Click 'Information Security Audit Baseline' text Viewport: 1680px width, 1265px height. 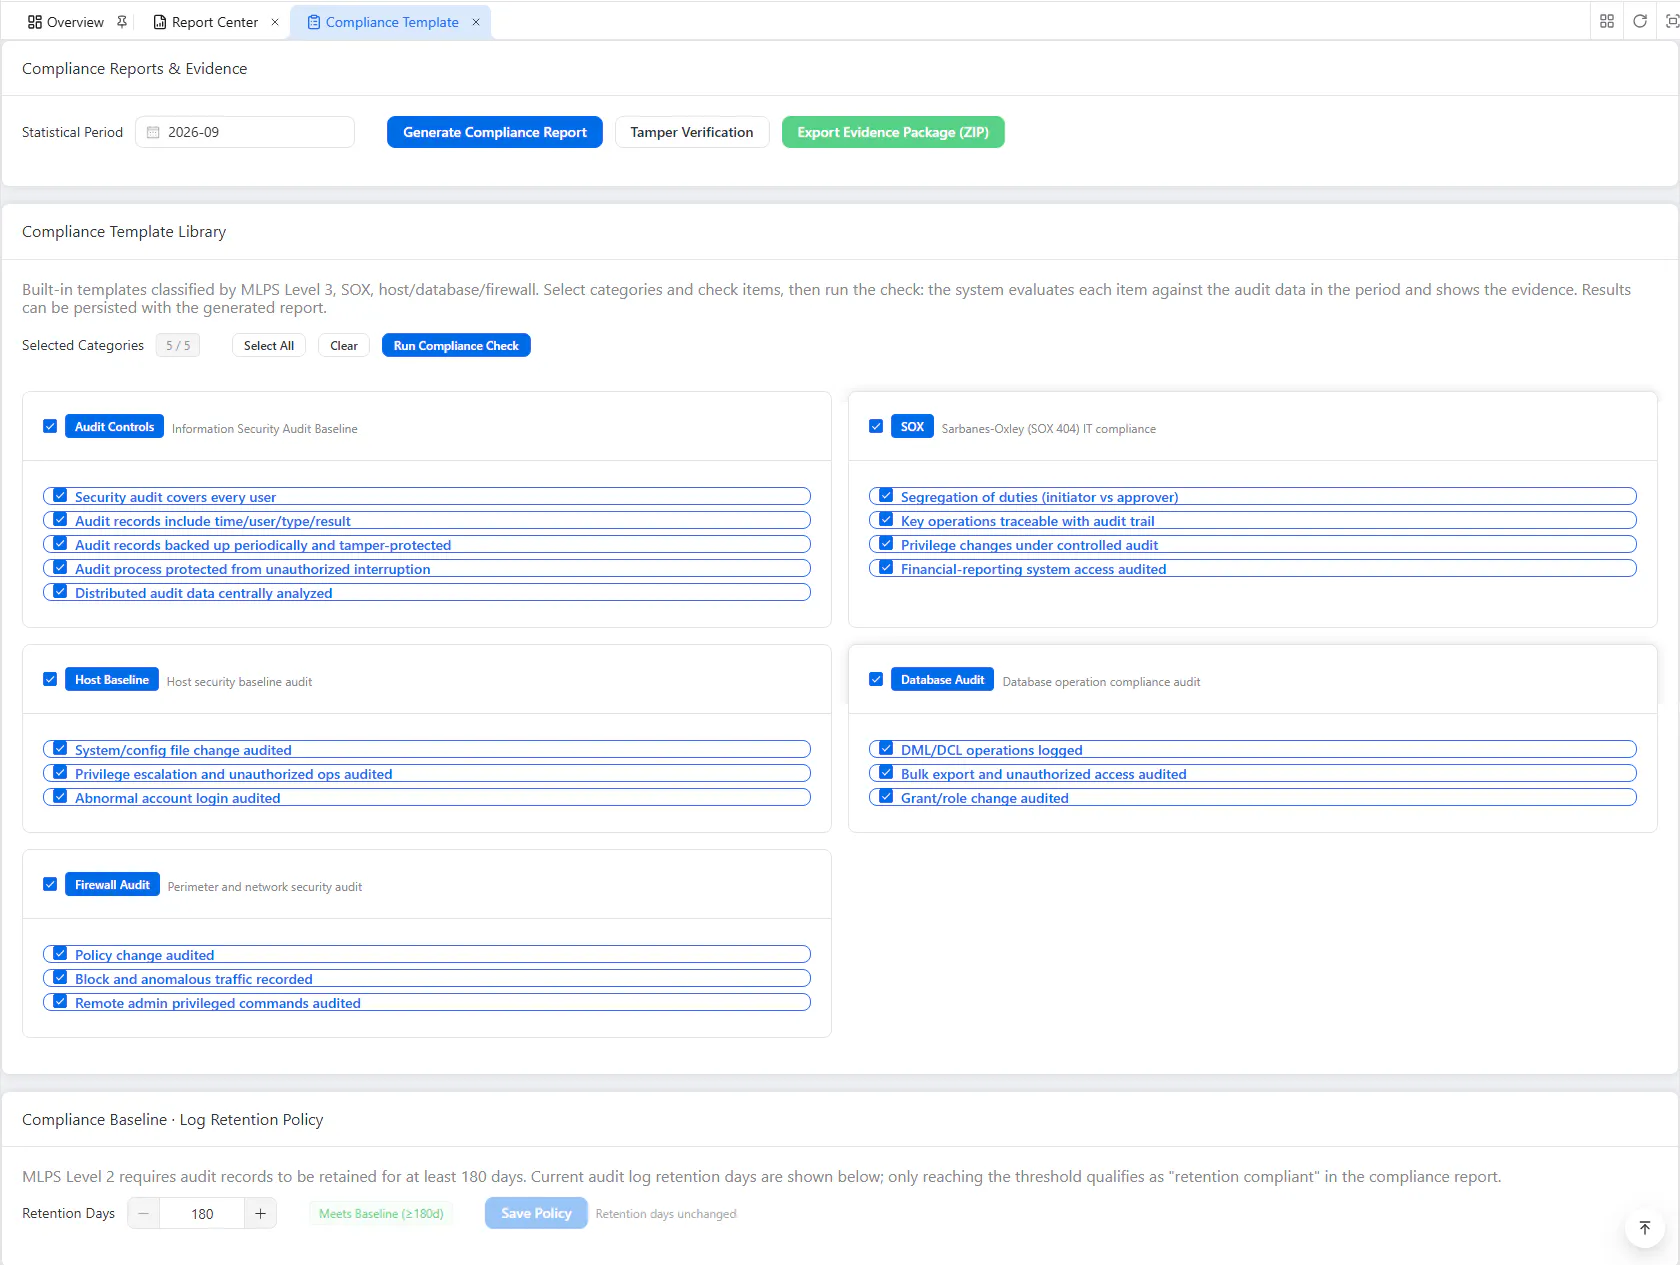point(264,428)
